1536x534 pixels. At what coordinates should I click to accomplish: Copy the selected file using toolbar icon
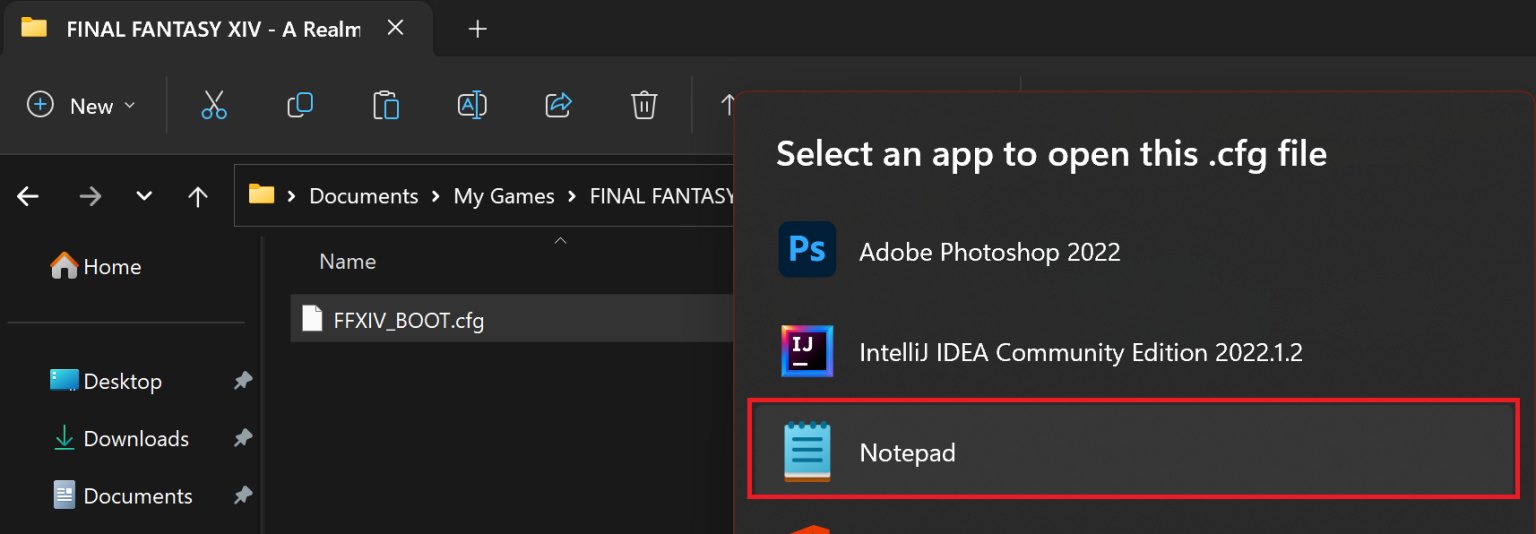tap(300, 105)
